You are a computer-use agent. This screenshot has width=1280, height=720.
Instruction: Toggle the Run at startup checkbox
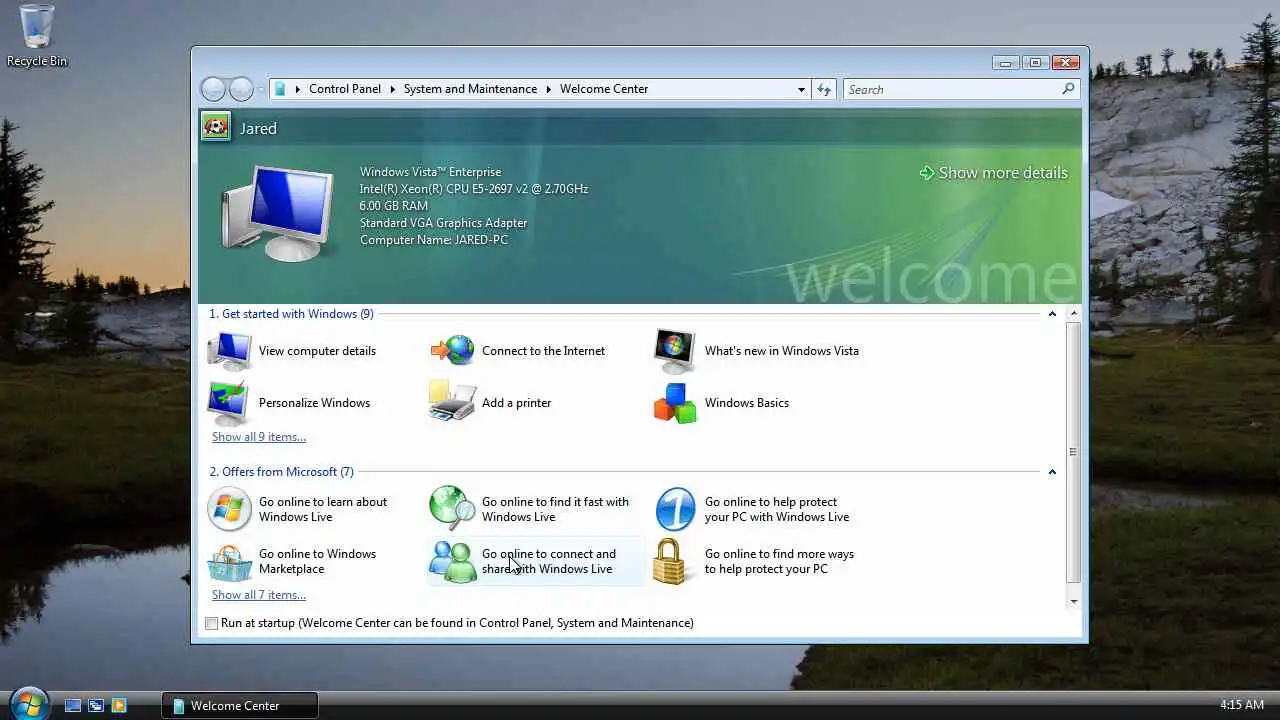click(x=211, y=623)
